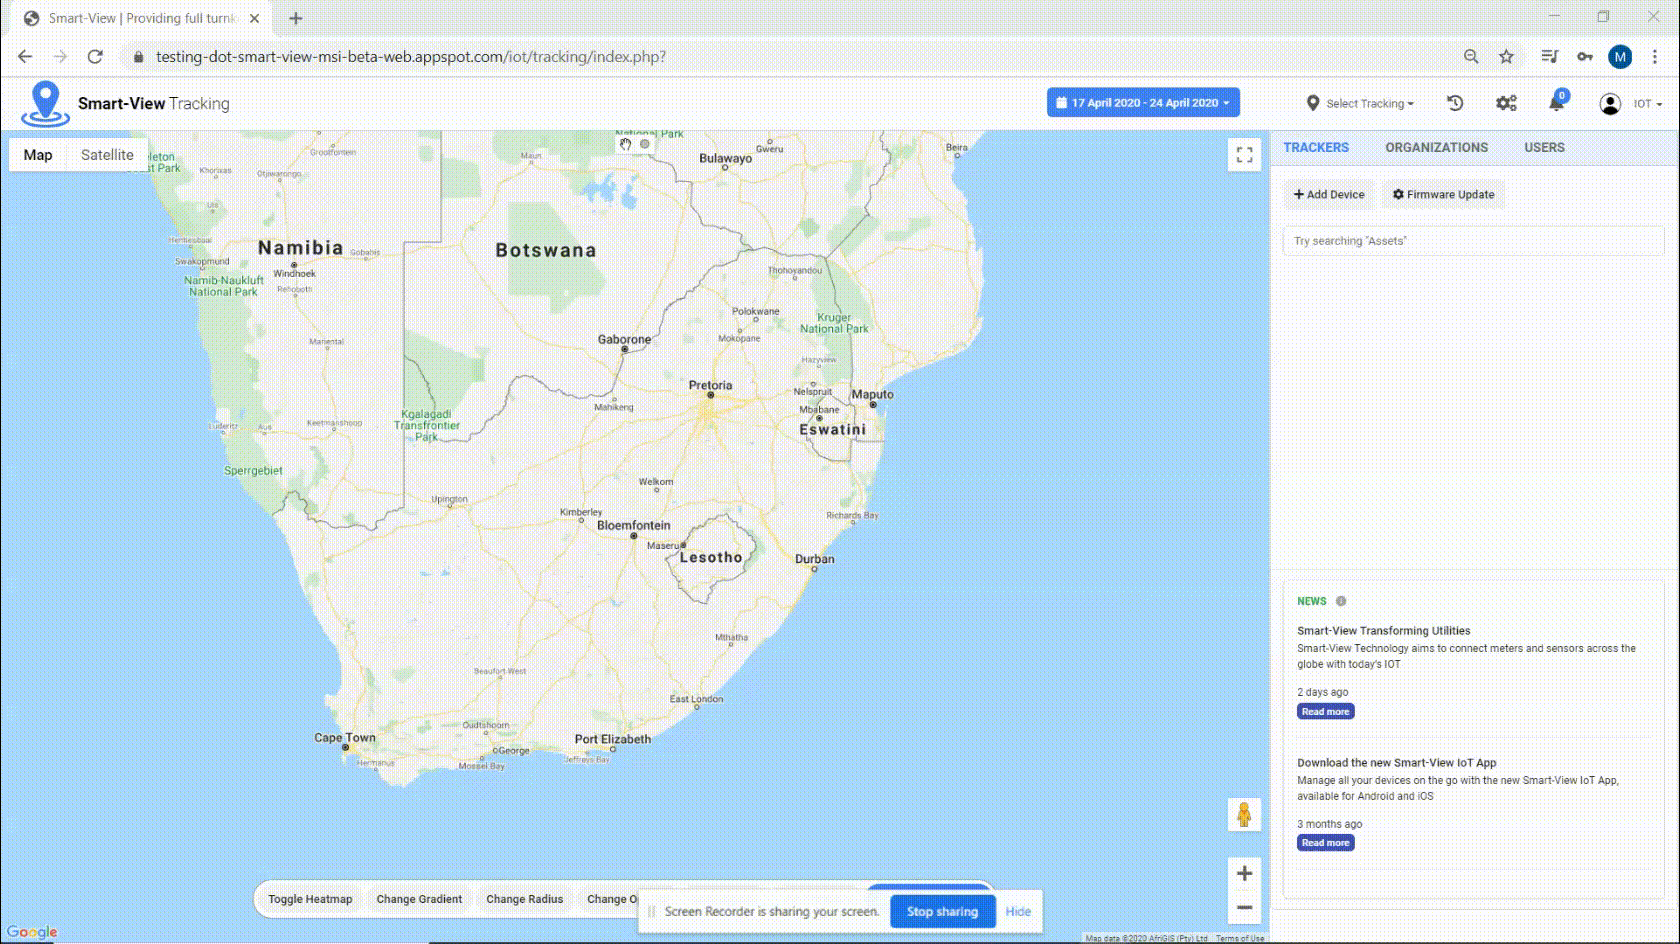Viewport: 1680px width, 944px height.
Task: Click the Maputo label on map
Action: (x=872, y=394)
